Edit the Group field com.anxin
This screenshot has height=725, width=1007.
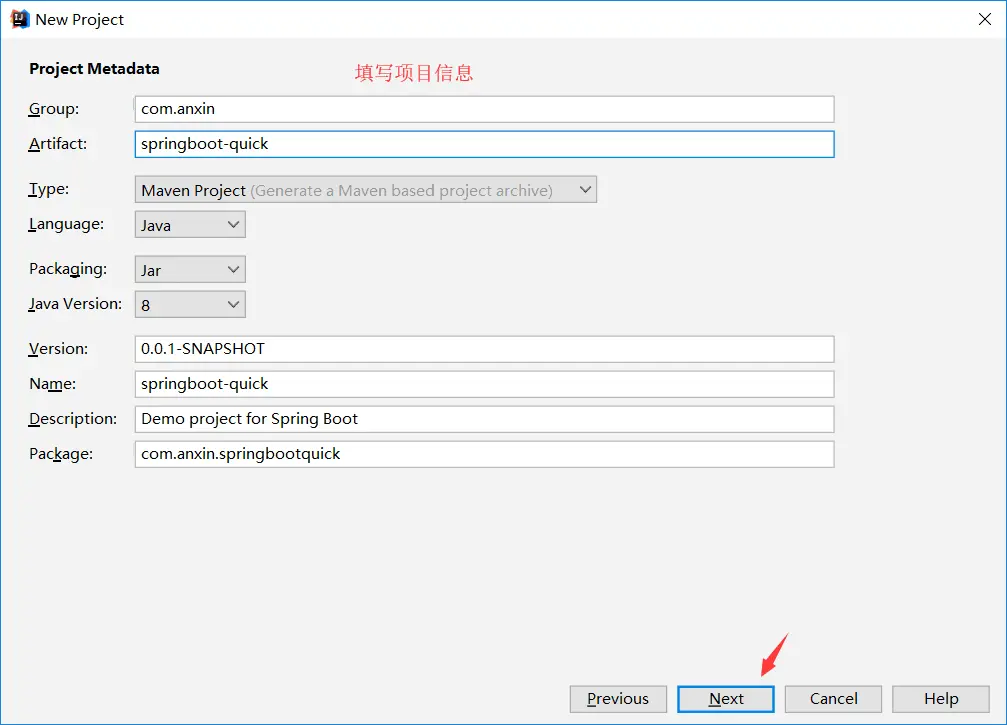484,109
